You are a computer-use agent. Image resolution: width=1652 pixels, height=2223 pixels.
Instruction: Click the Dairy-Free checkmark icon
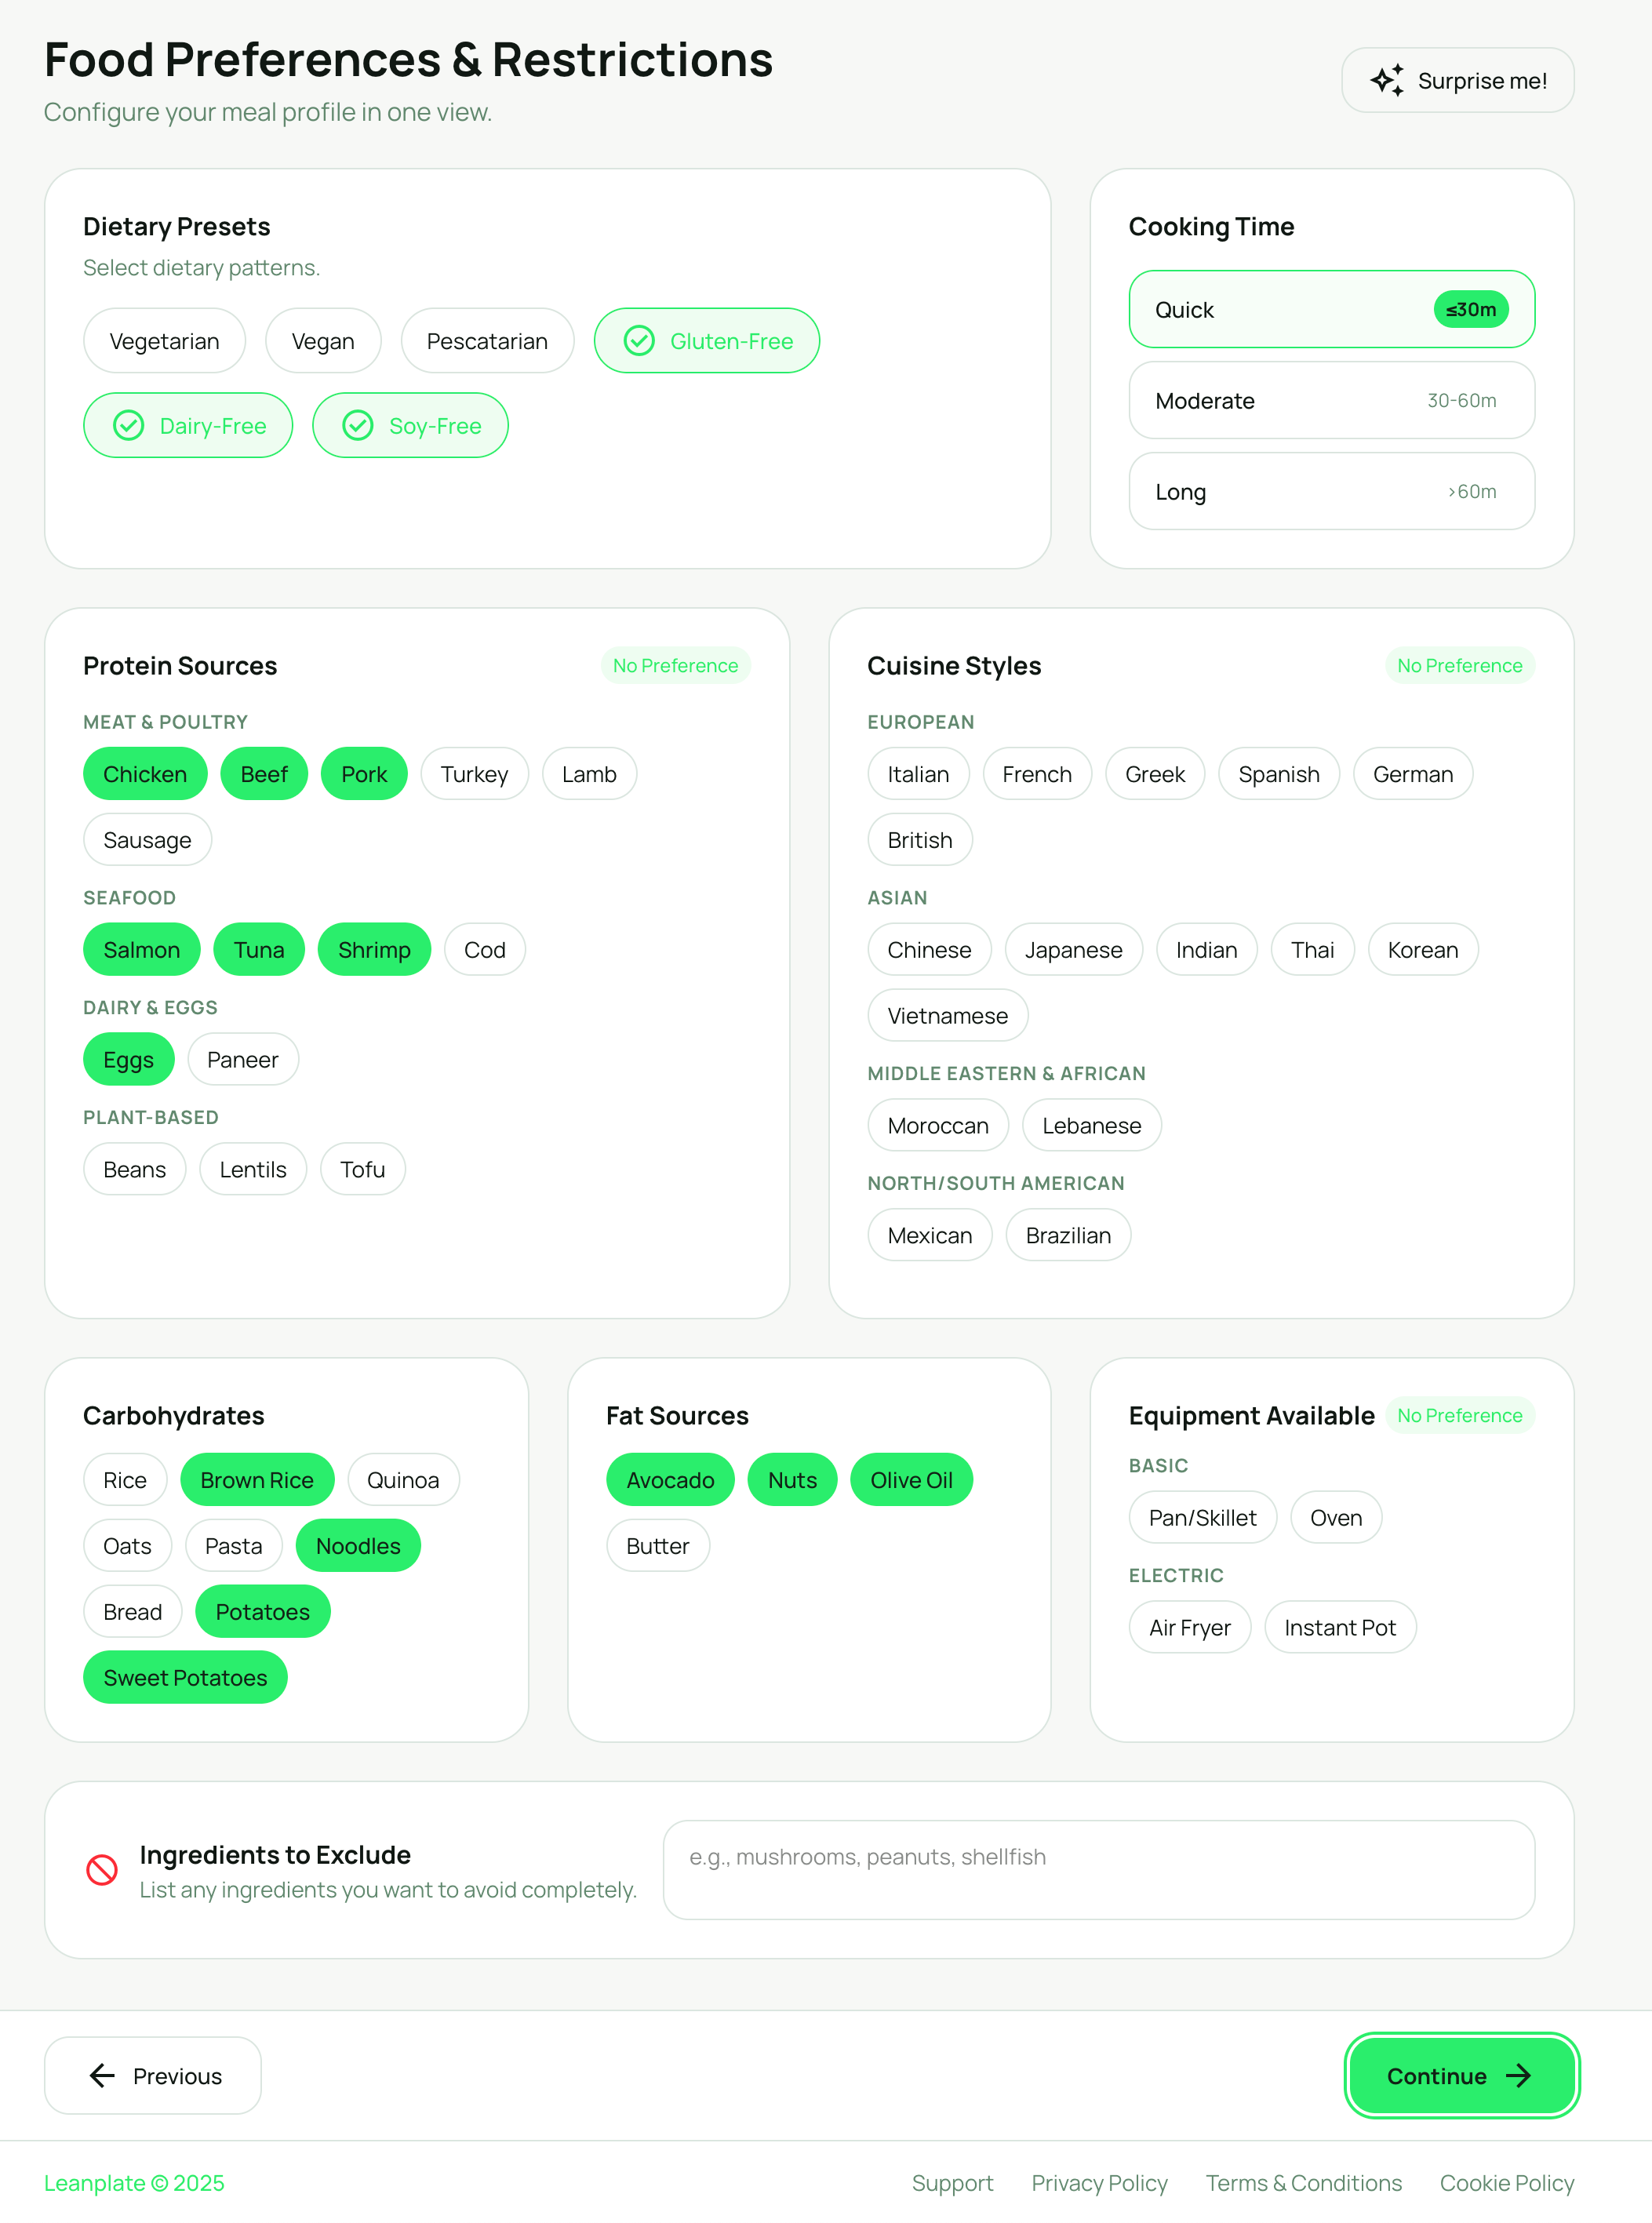coord(128,426)
